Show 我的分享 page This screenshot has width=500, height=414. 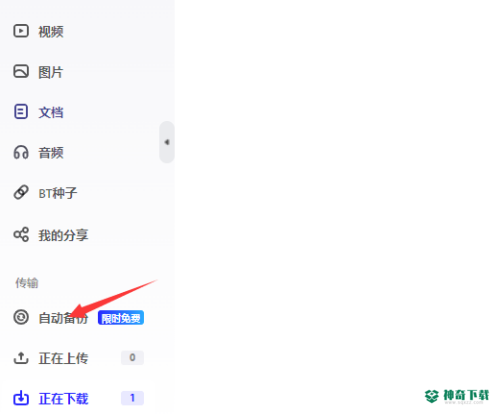pyautogui.click(x=63, y=235)
